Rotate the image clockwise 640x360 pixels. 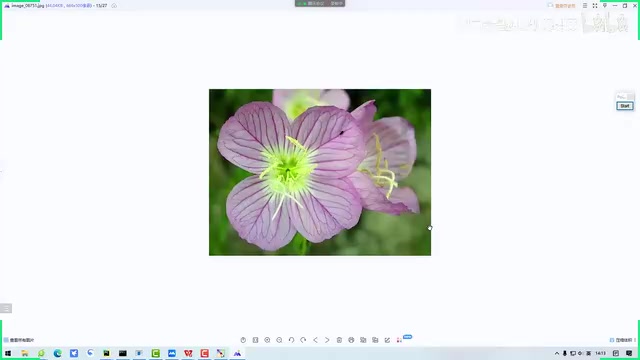(x=303, y=340)
